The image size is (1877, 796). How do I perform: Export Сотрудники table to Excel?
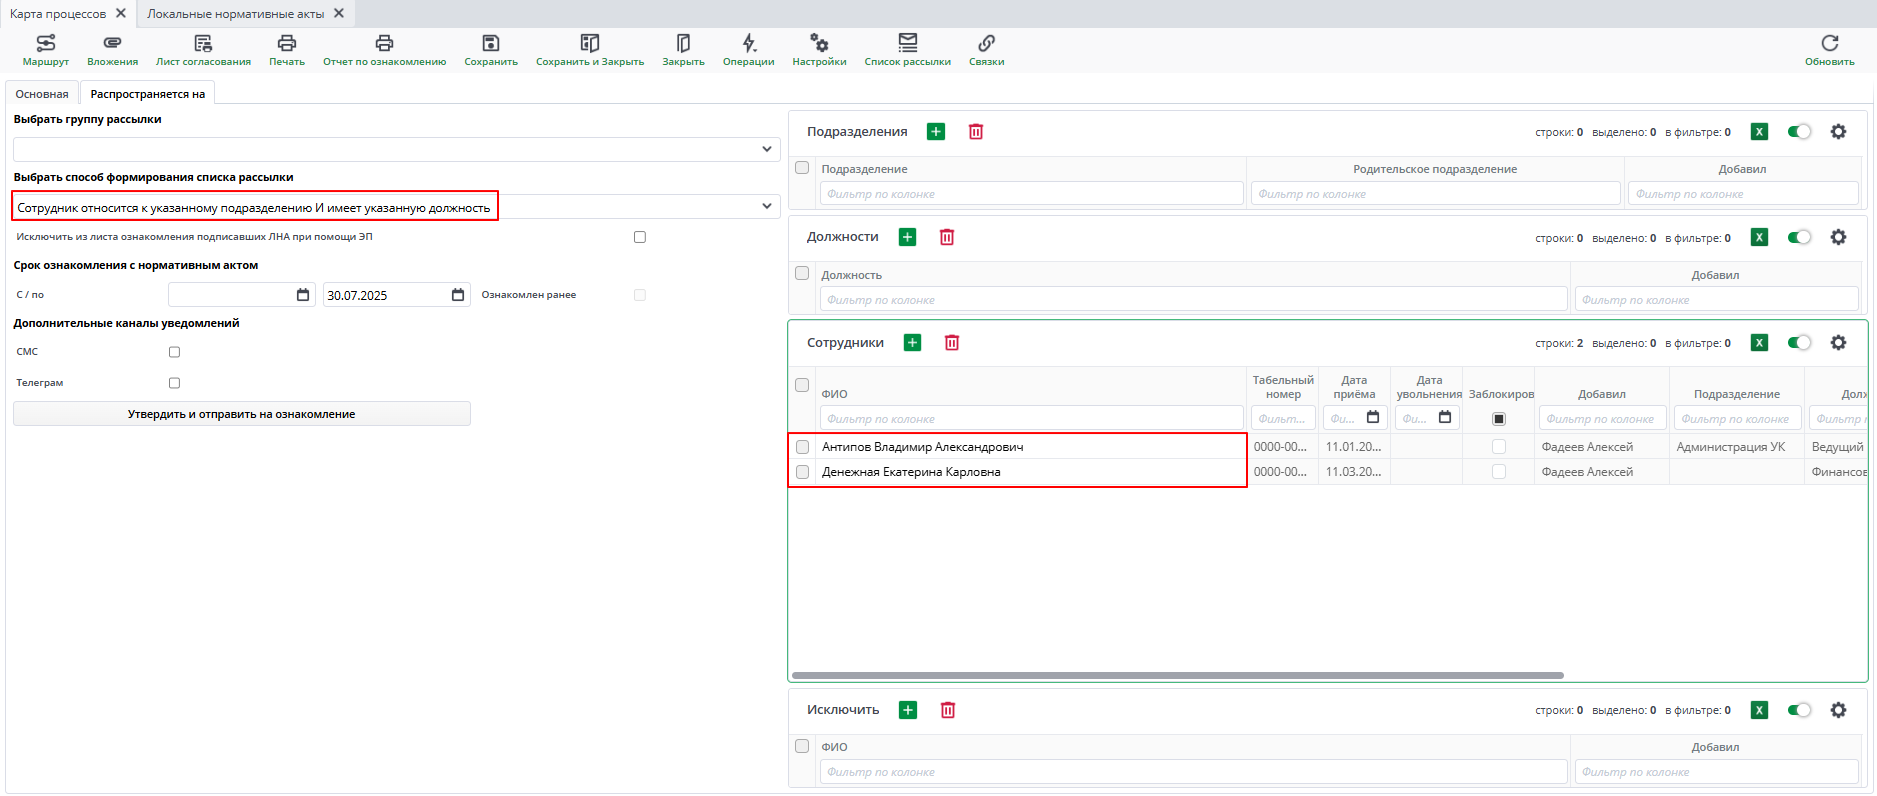[1760, 343]
